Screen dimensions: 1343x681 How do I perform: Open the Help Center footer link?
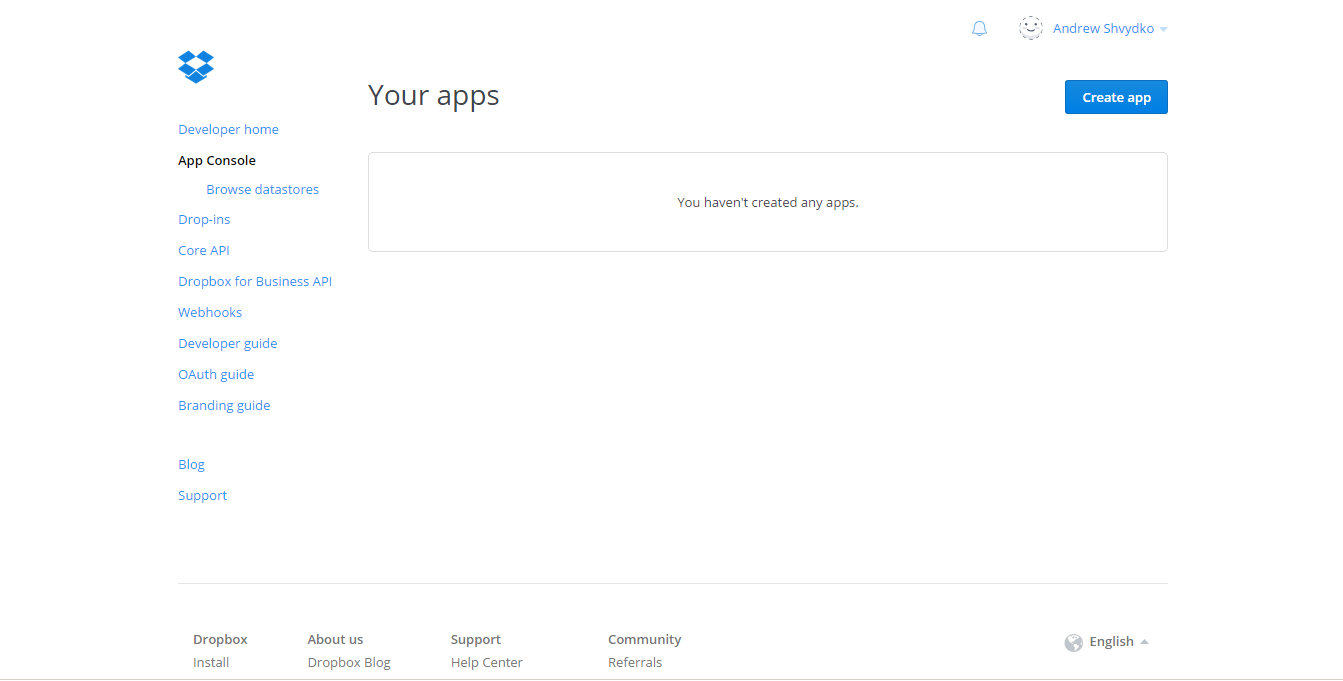tap(487, 662)
